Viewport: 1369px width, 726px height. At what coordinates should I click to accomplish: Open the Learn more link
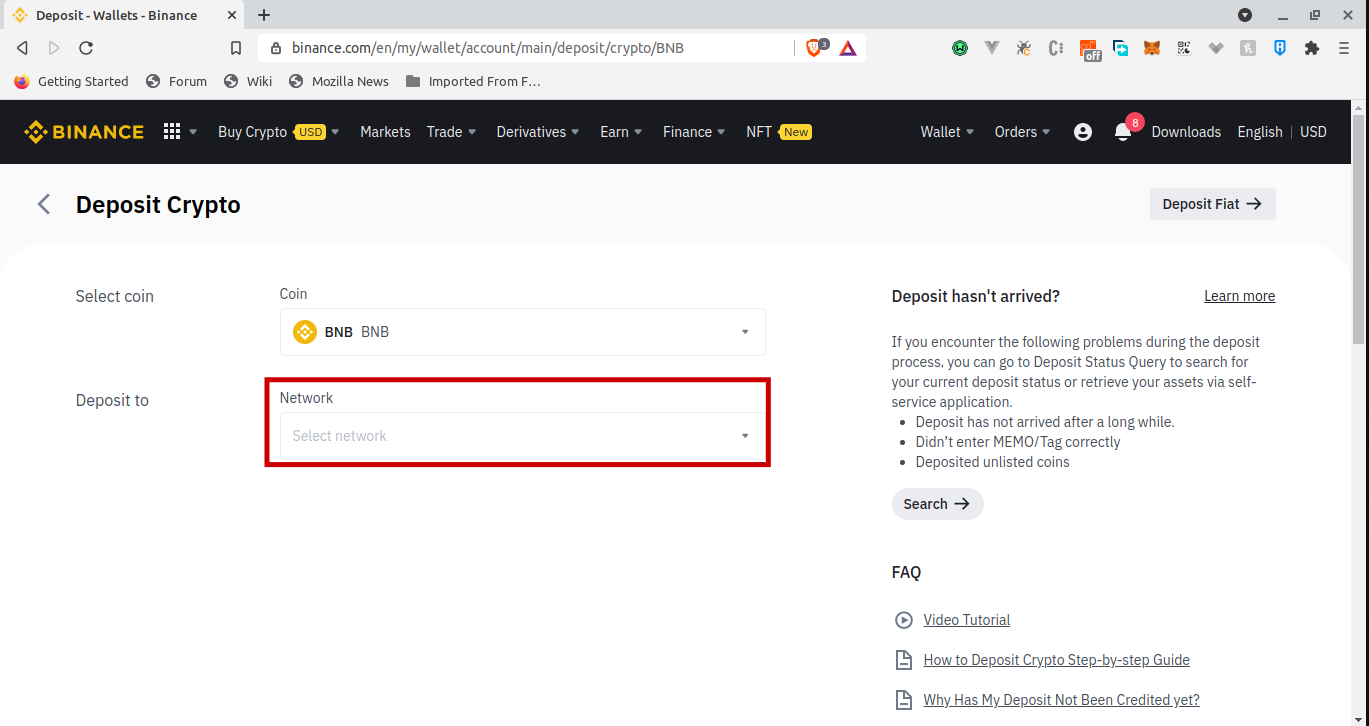pyautogui.click(x=1240, y=296)
